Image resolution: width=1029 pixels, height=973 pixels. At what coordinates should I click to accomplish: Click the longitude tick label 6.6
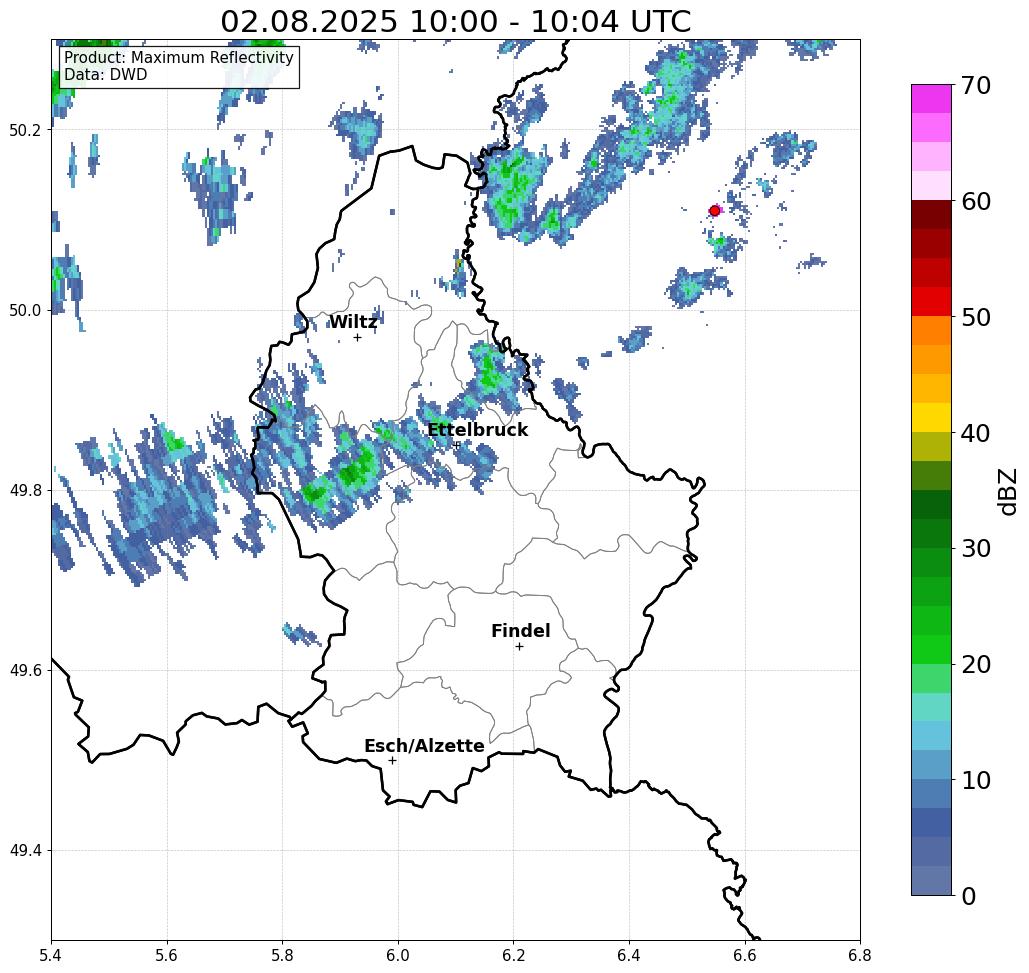(x=745, y=956)
